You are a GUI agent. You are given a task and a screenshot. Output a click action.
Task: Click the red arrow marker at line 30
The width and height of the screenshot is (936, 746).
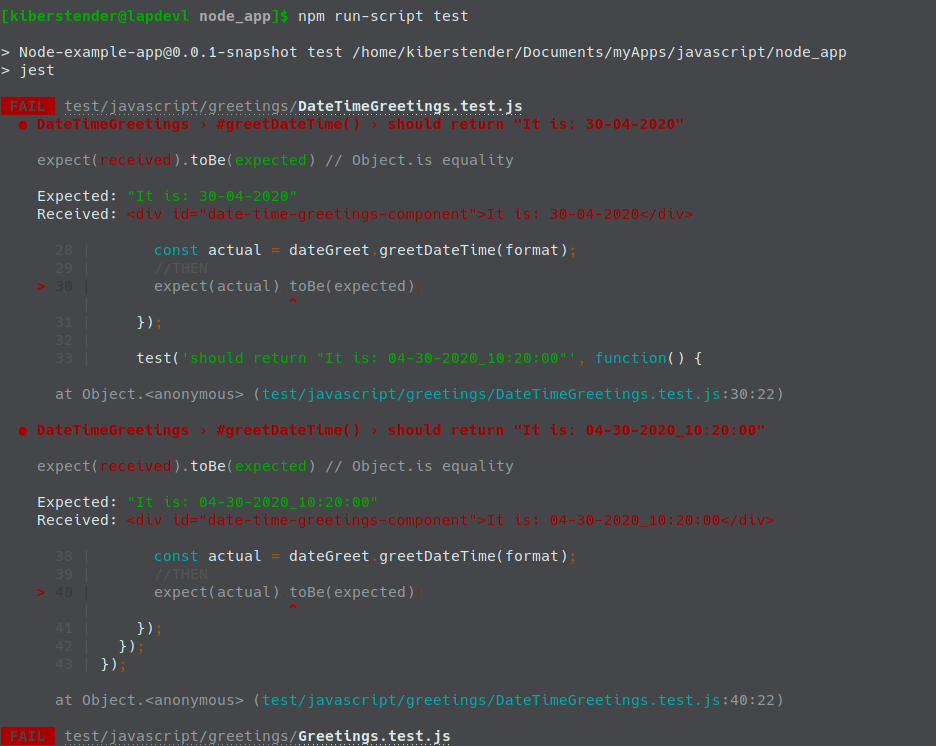click(x=41, y=286)
